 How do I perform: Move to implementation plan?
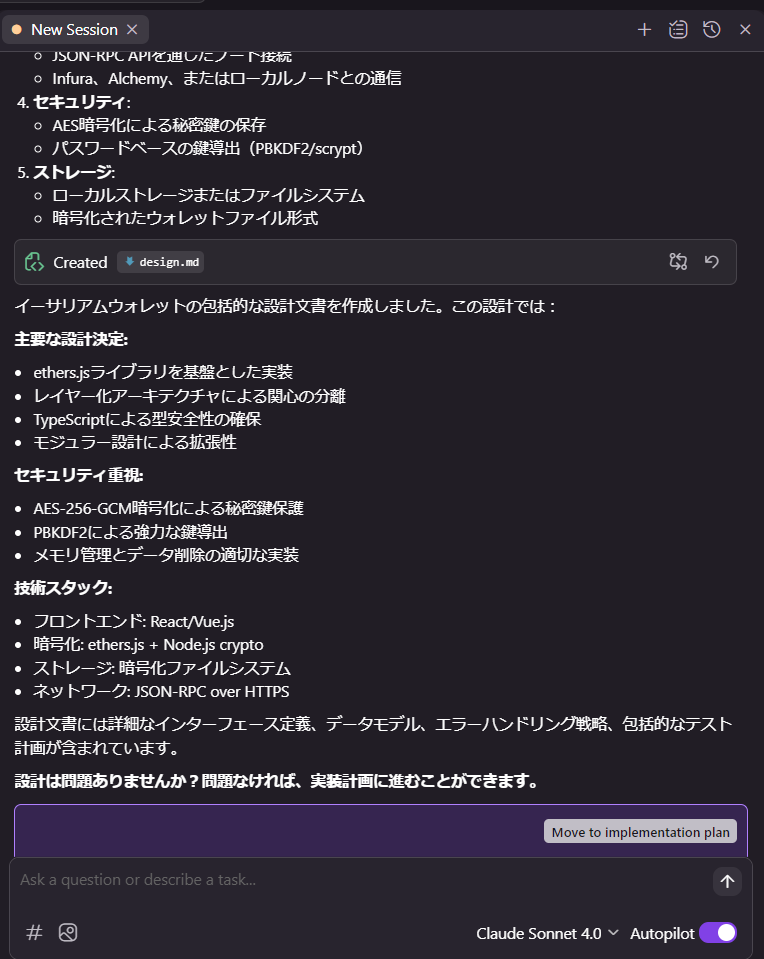pyautogui.click(x=640, y=832)
